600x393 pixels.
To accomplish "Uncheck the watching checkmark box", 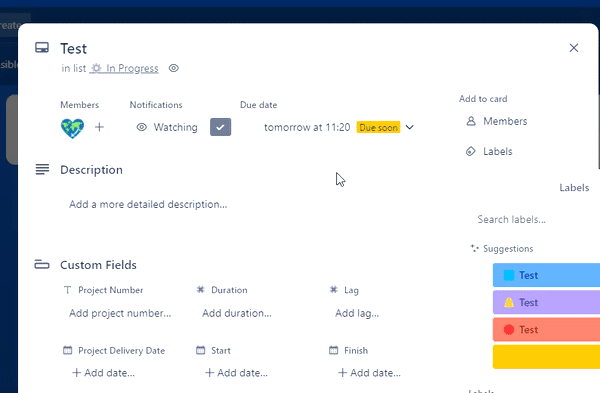I will pyautogui.click(x=220, y=127).
